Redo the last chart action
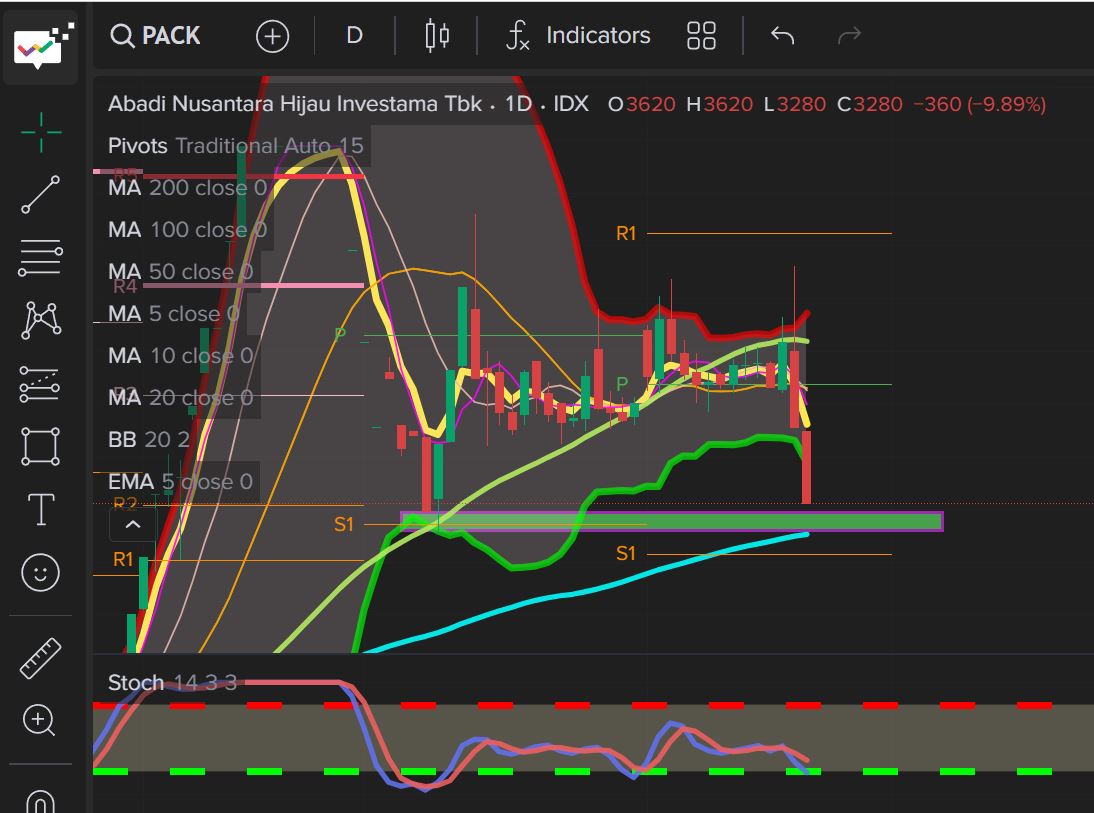The image size is (1094, 813). click(x=849, y=36)
